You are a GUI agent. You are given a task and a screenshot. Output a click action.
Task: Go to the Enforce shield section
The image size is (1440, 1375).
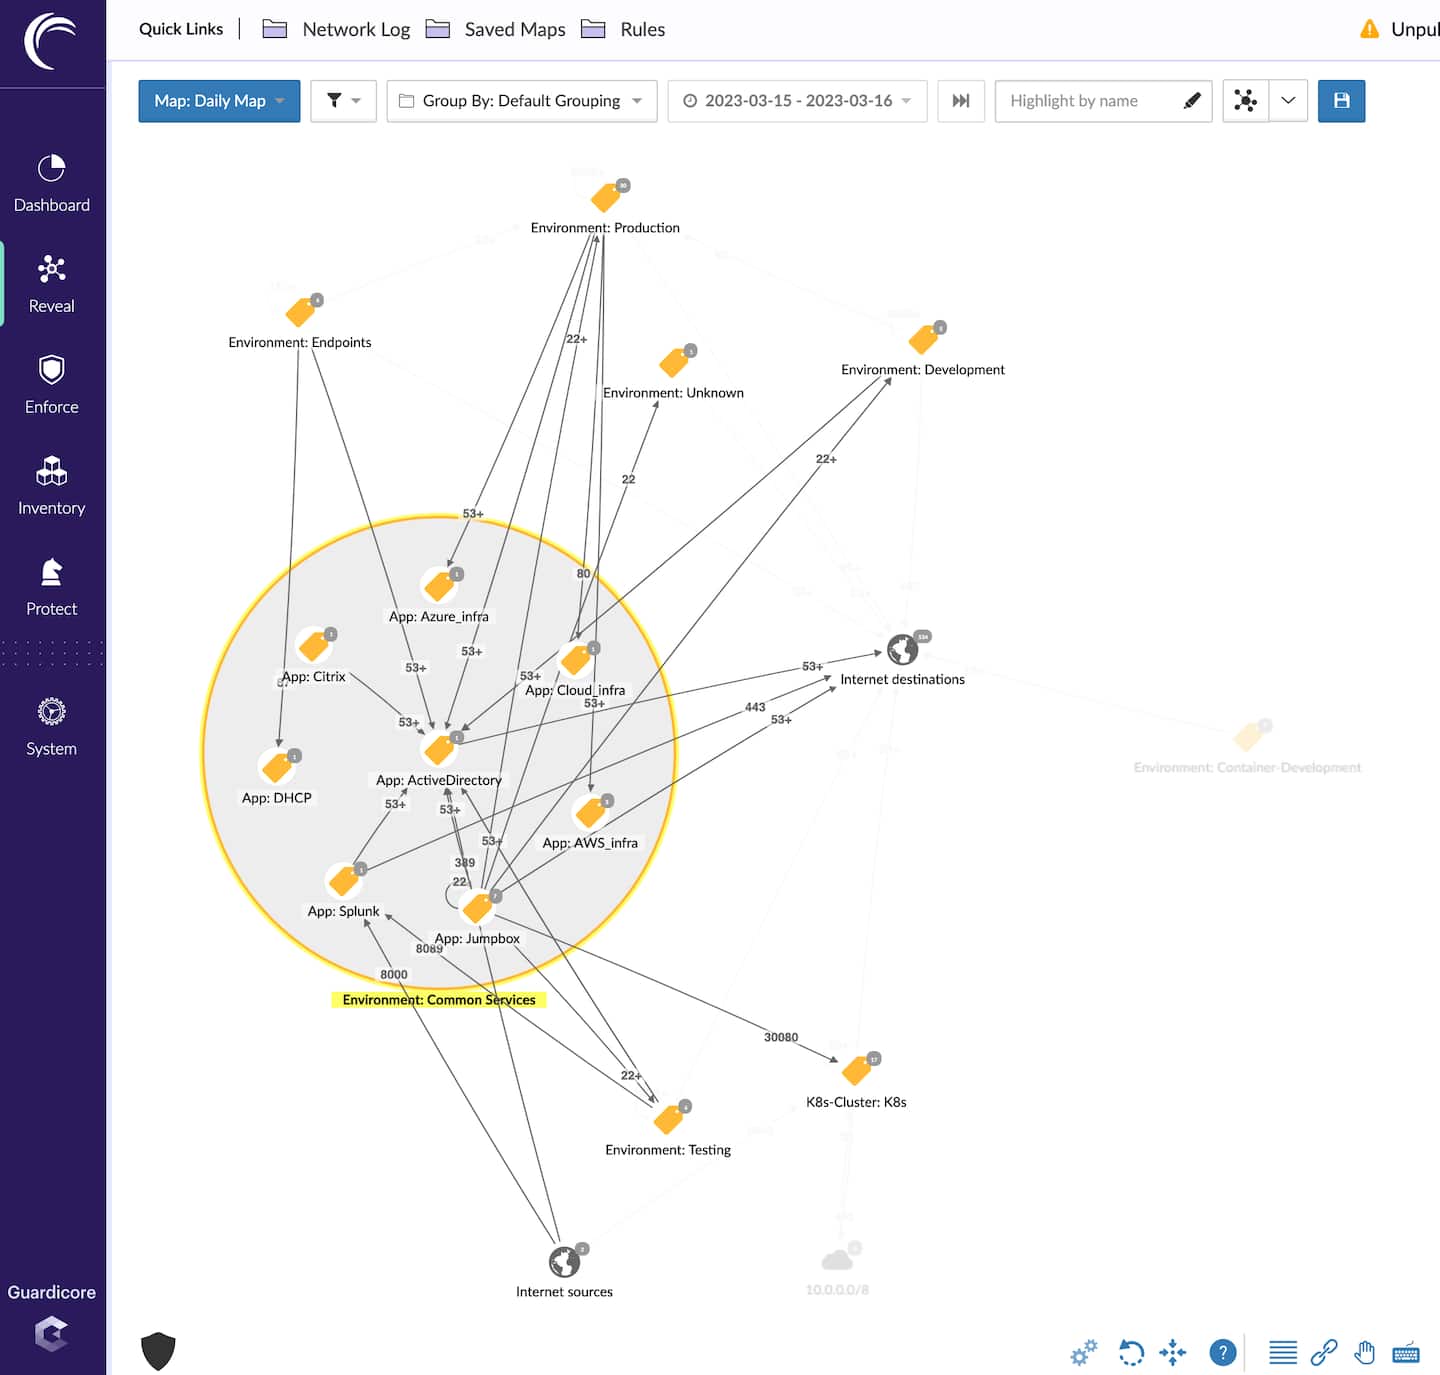(x=51, y=385)
